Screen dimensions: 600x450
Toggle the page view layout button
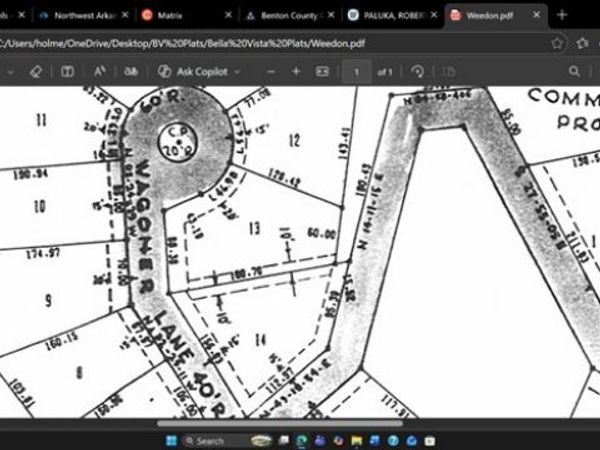(x=67, y=72)
